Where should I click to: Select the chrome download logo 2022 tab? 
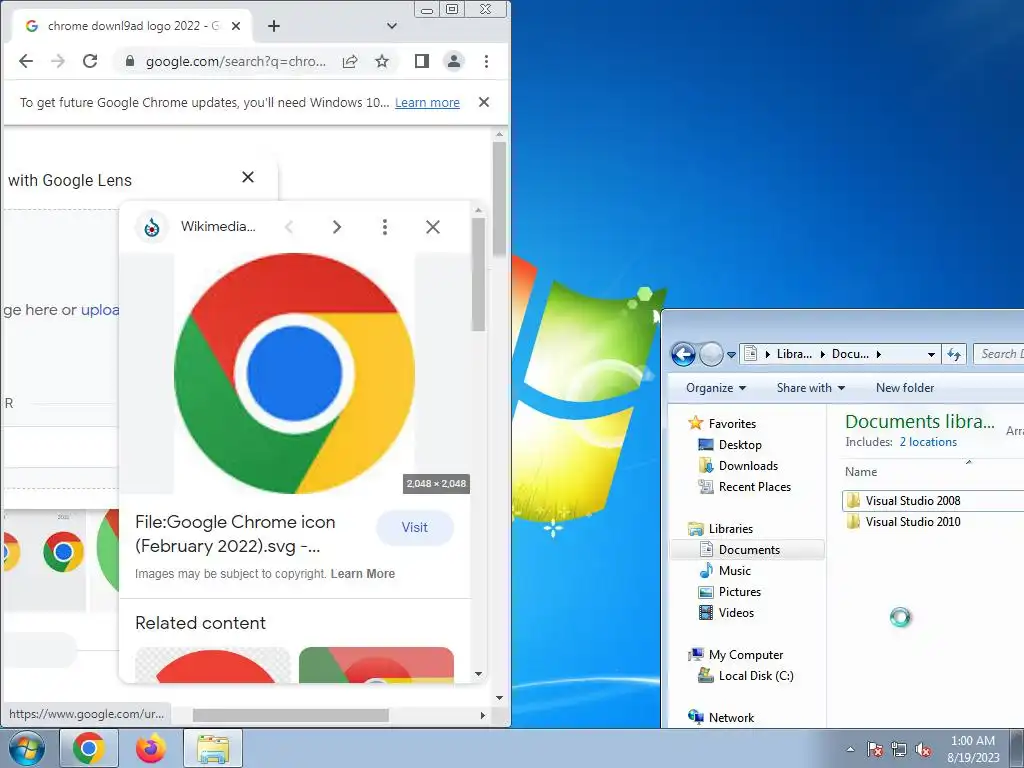[134, 26]
